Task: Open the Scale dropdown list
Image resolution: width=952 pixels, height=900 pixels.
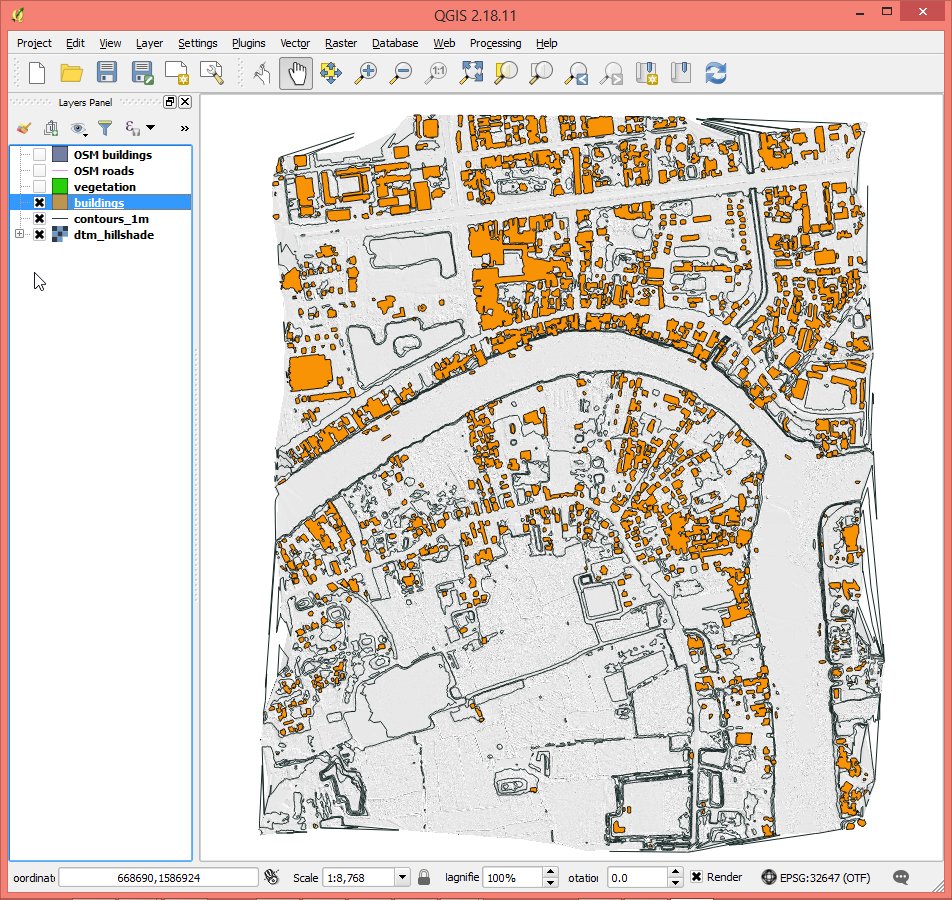Action: [x=402, y=877]
